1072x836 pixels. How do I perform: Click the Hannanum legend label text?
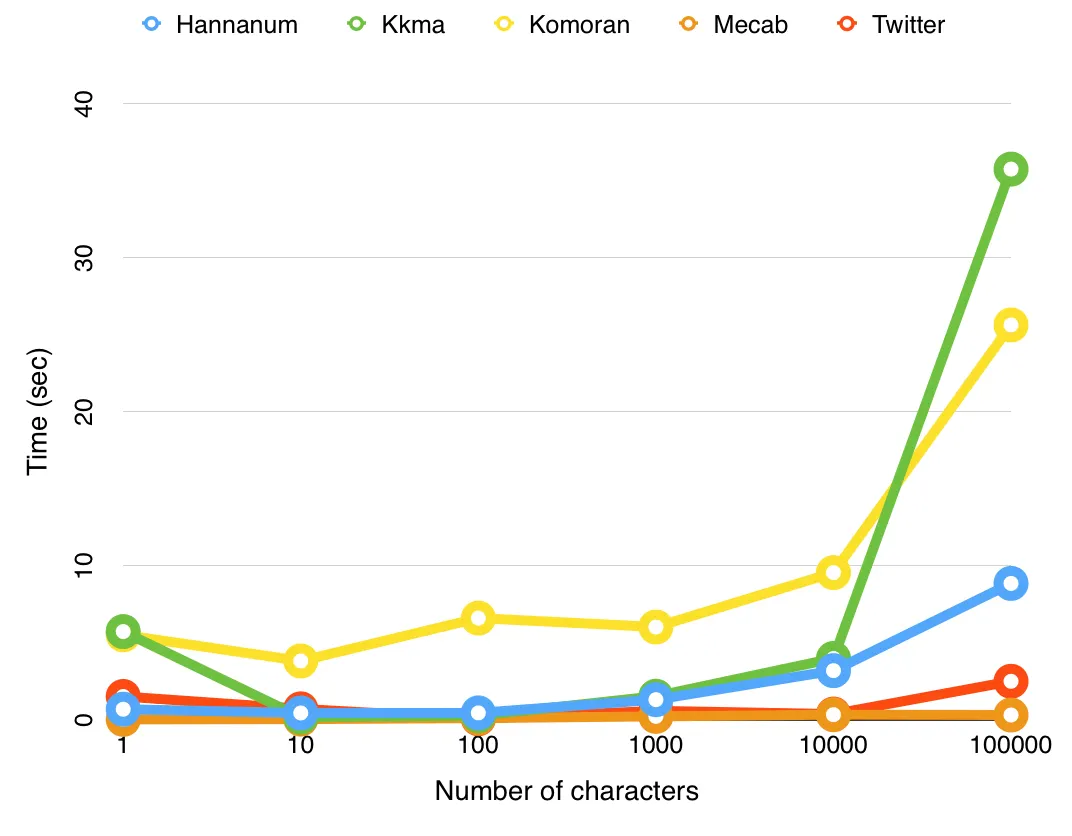[237, 25]
